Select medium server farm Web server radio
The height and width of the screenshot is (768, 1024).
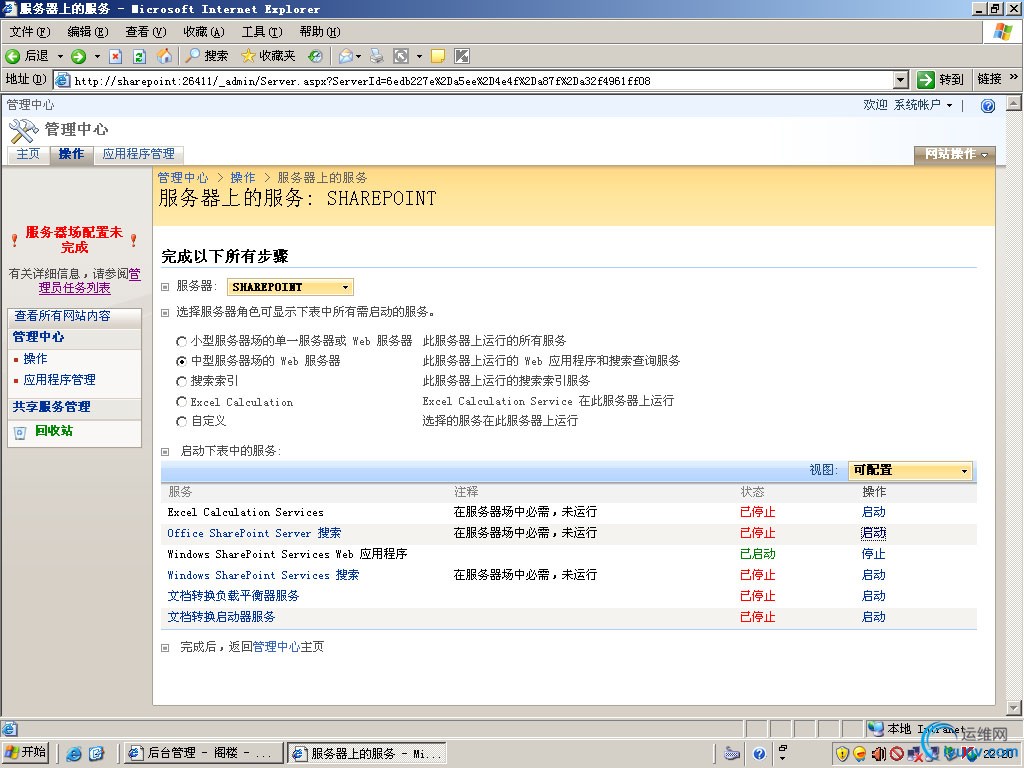tap(182, 361)
